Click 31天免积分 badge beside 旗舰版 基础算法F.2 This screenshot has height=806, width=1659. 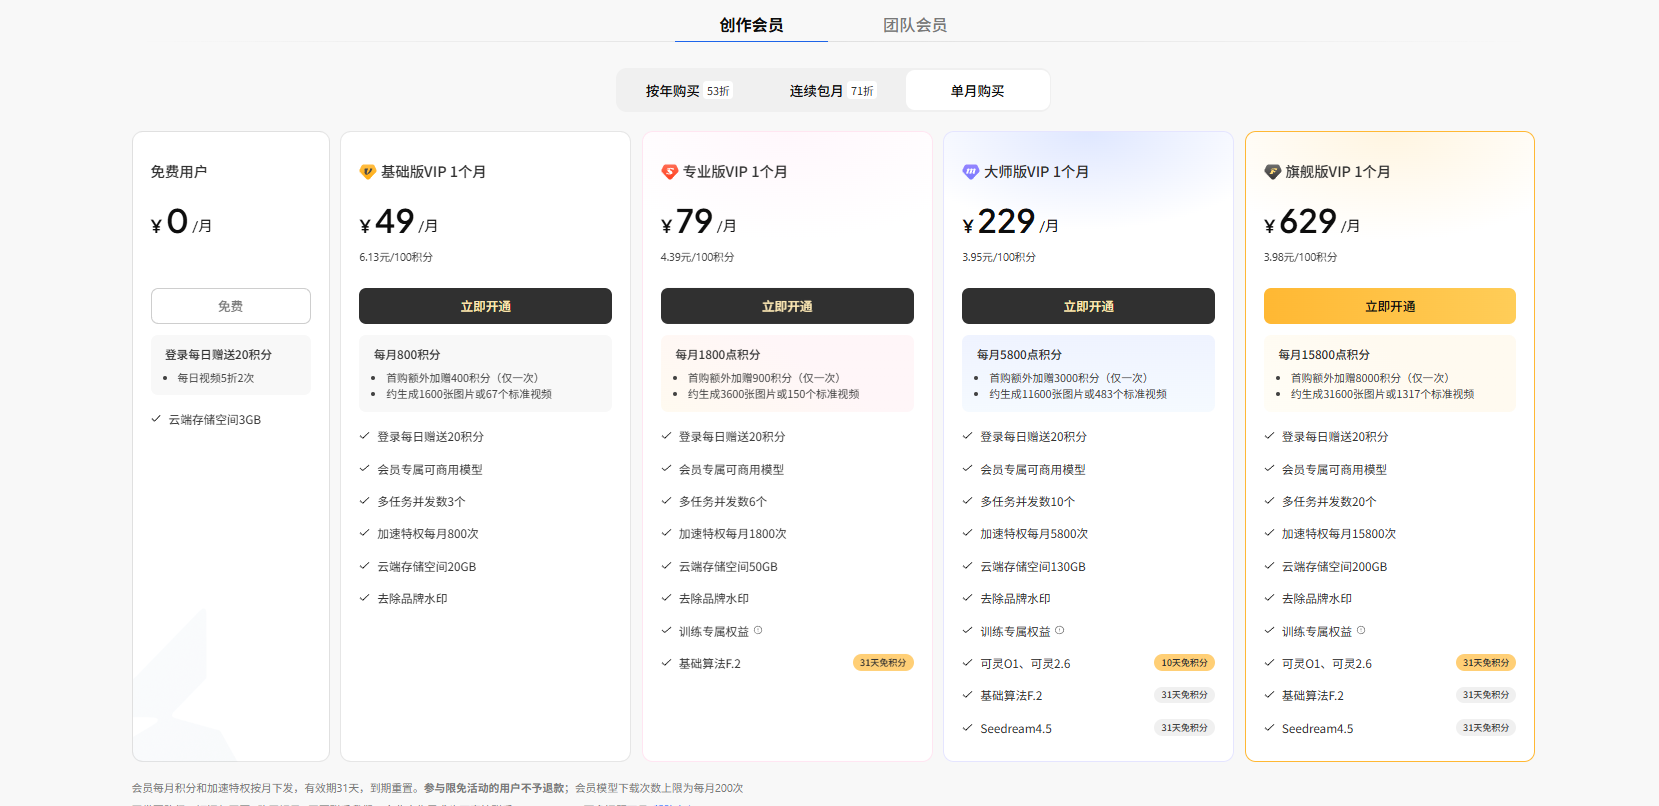(1486, 695)
